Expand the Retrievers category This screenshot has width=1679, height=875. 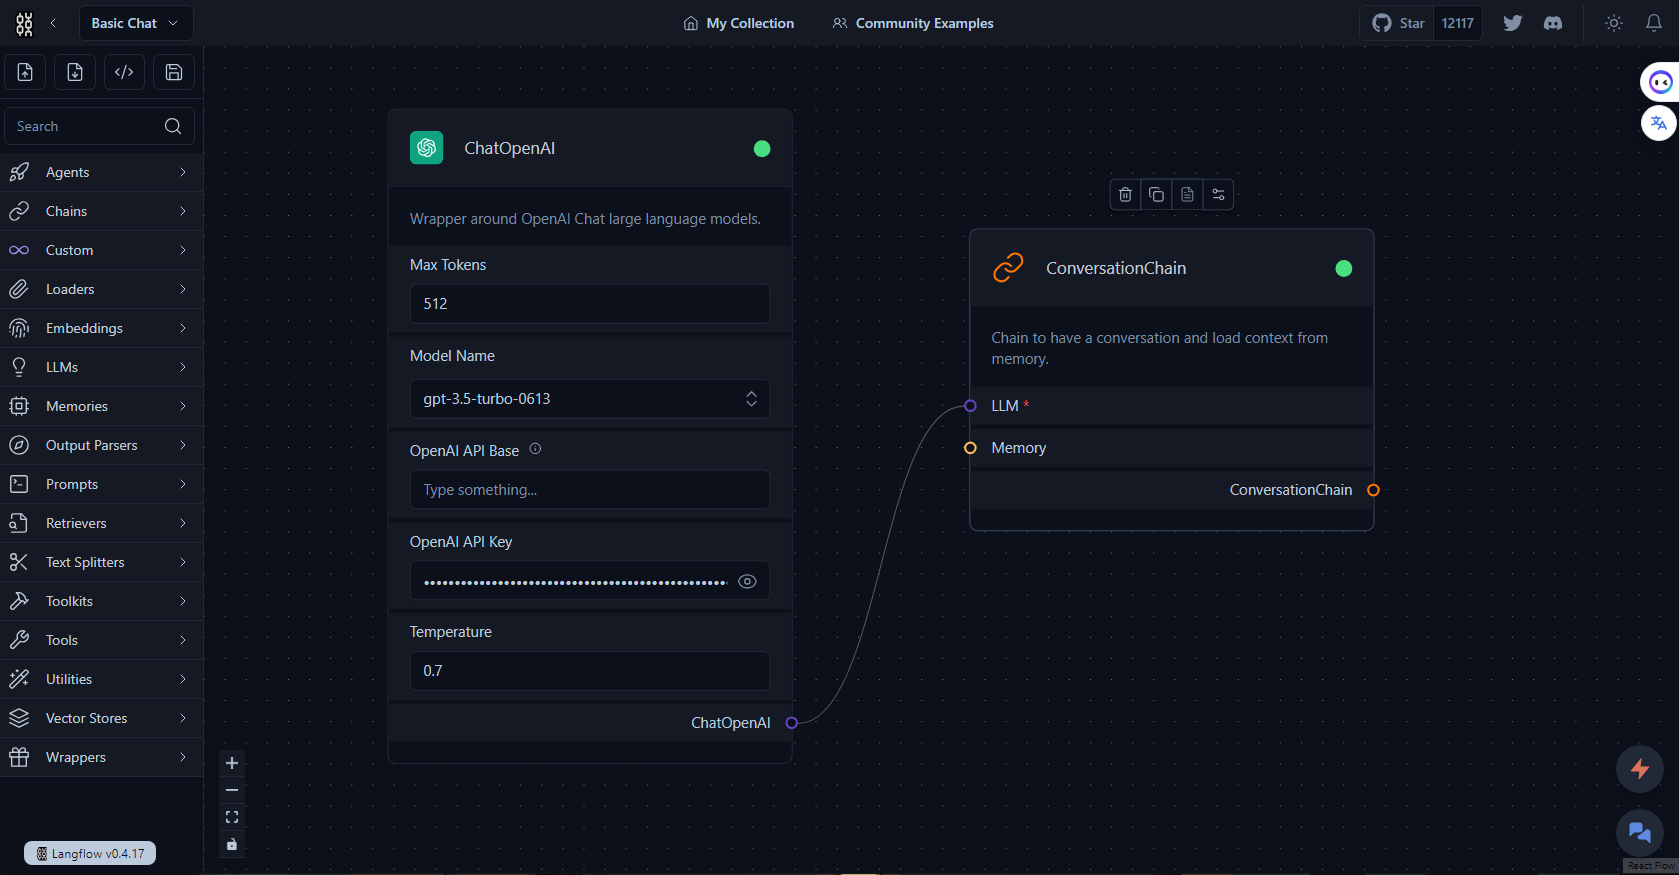(101, 523)
